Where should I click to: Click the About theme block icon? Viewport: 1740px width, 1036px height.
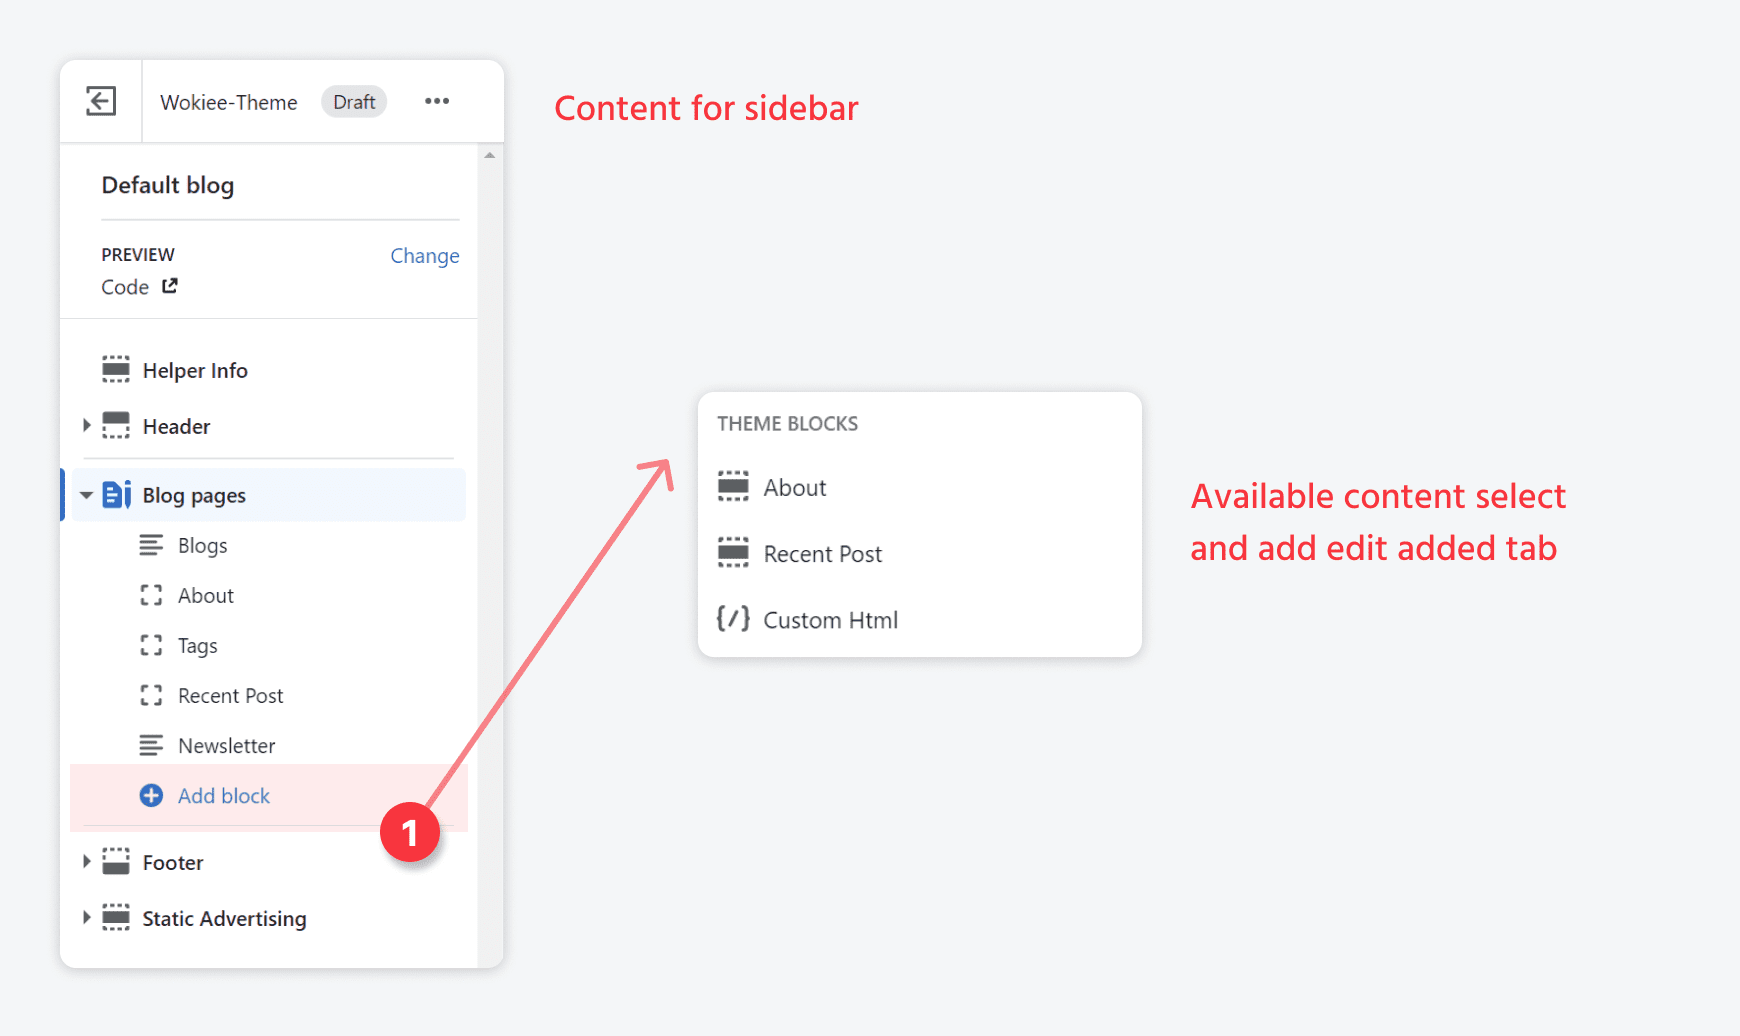pyautogui.click(x=733, y=487)
